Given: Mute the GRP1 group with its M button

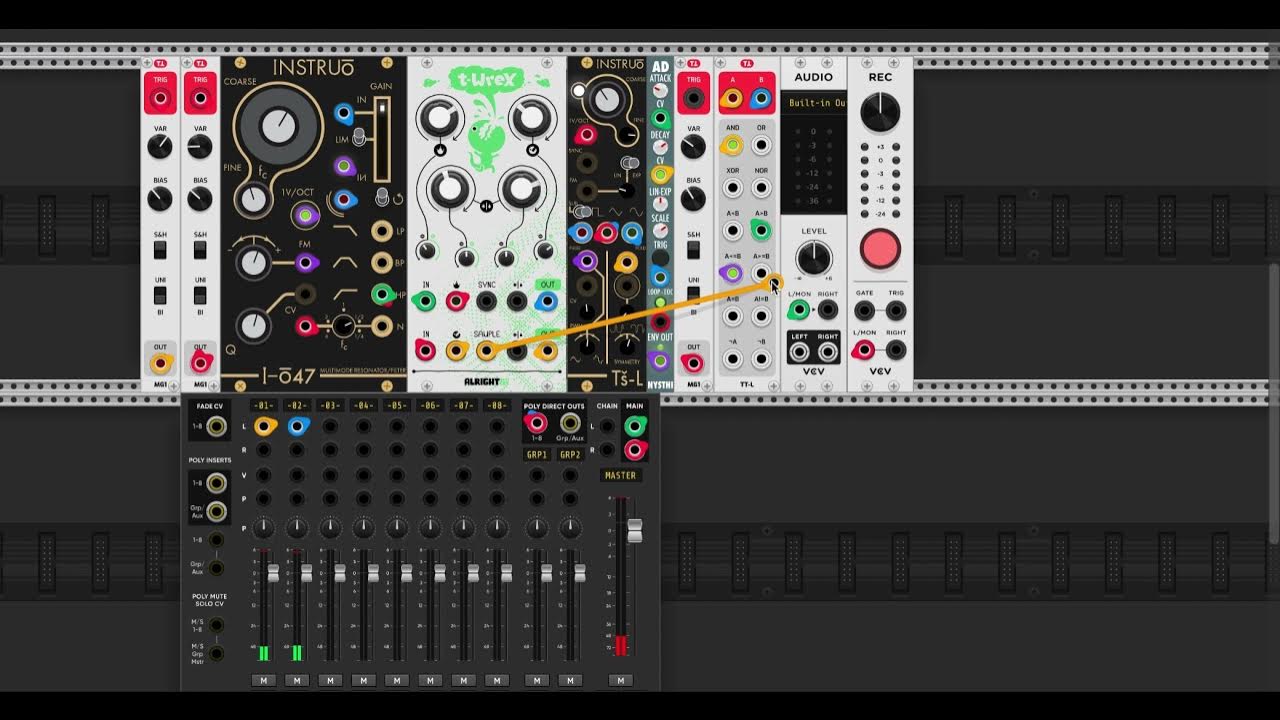Looking at the screenshot, I should (537, 680).
